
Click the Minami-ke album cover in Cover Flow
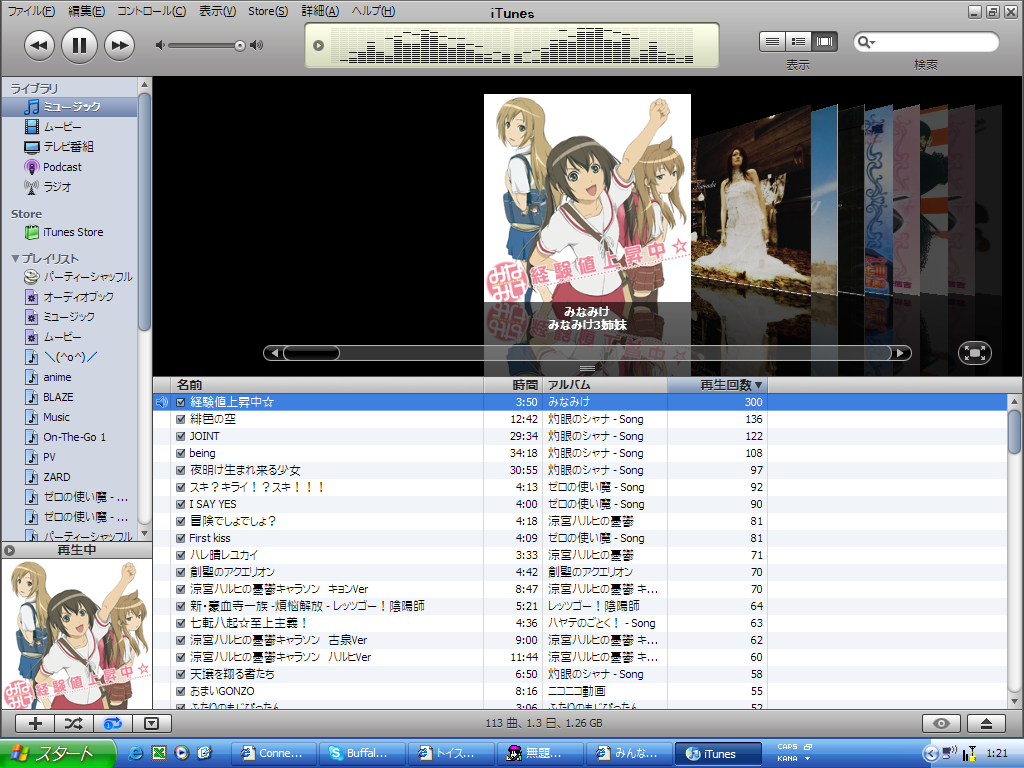click(587, 198)
